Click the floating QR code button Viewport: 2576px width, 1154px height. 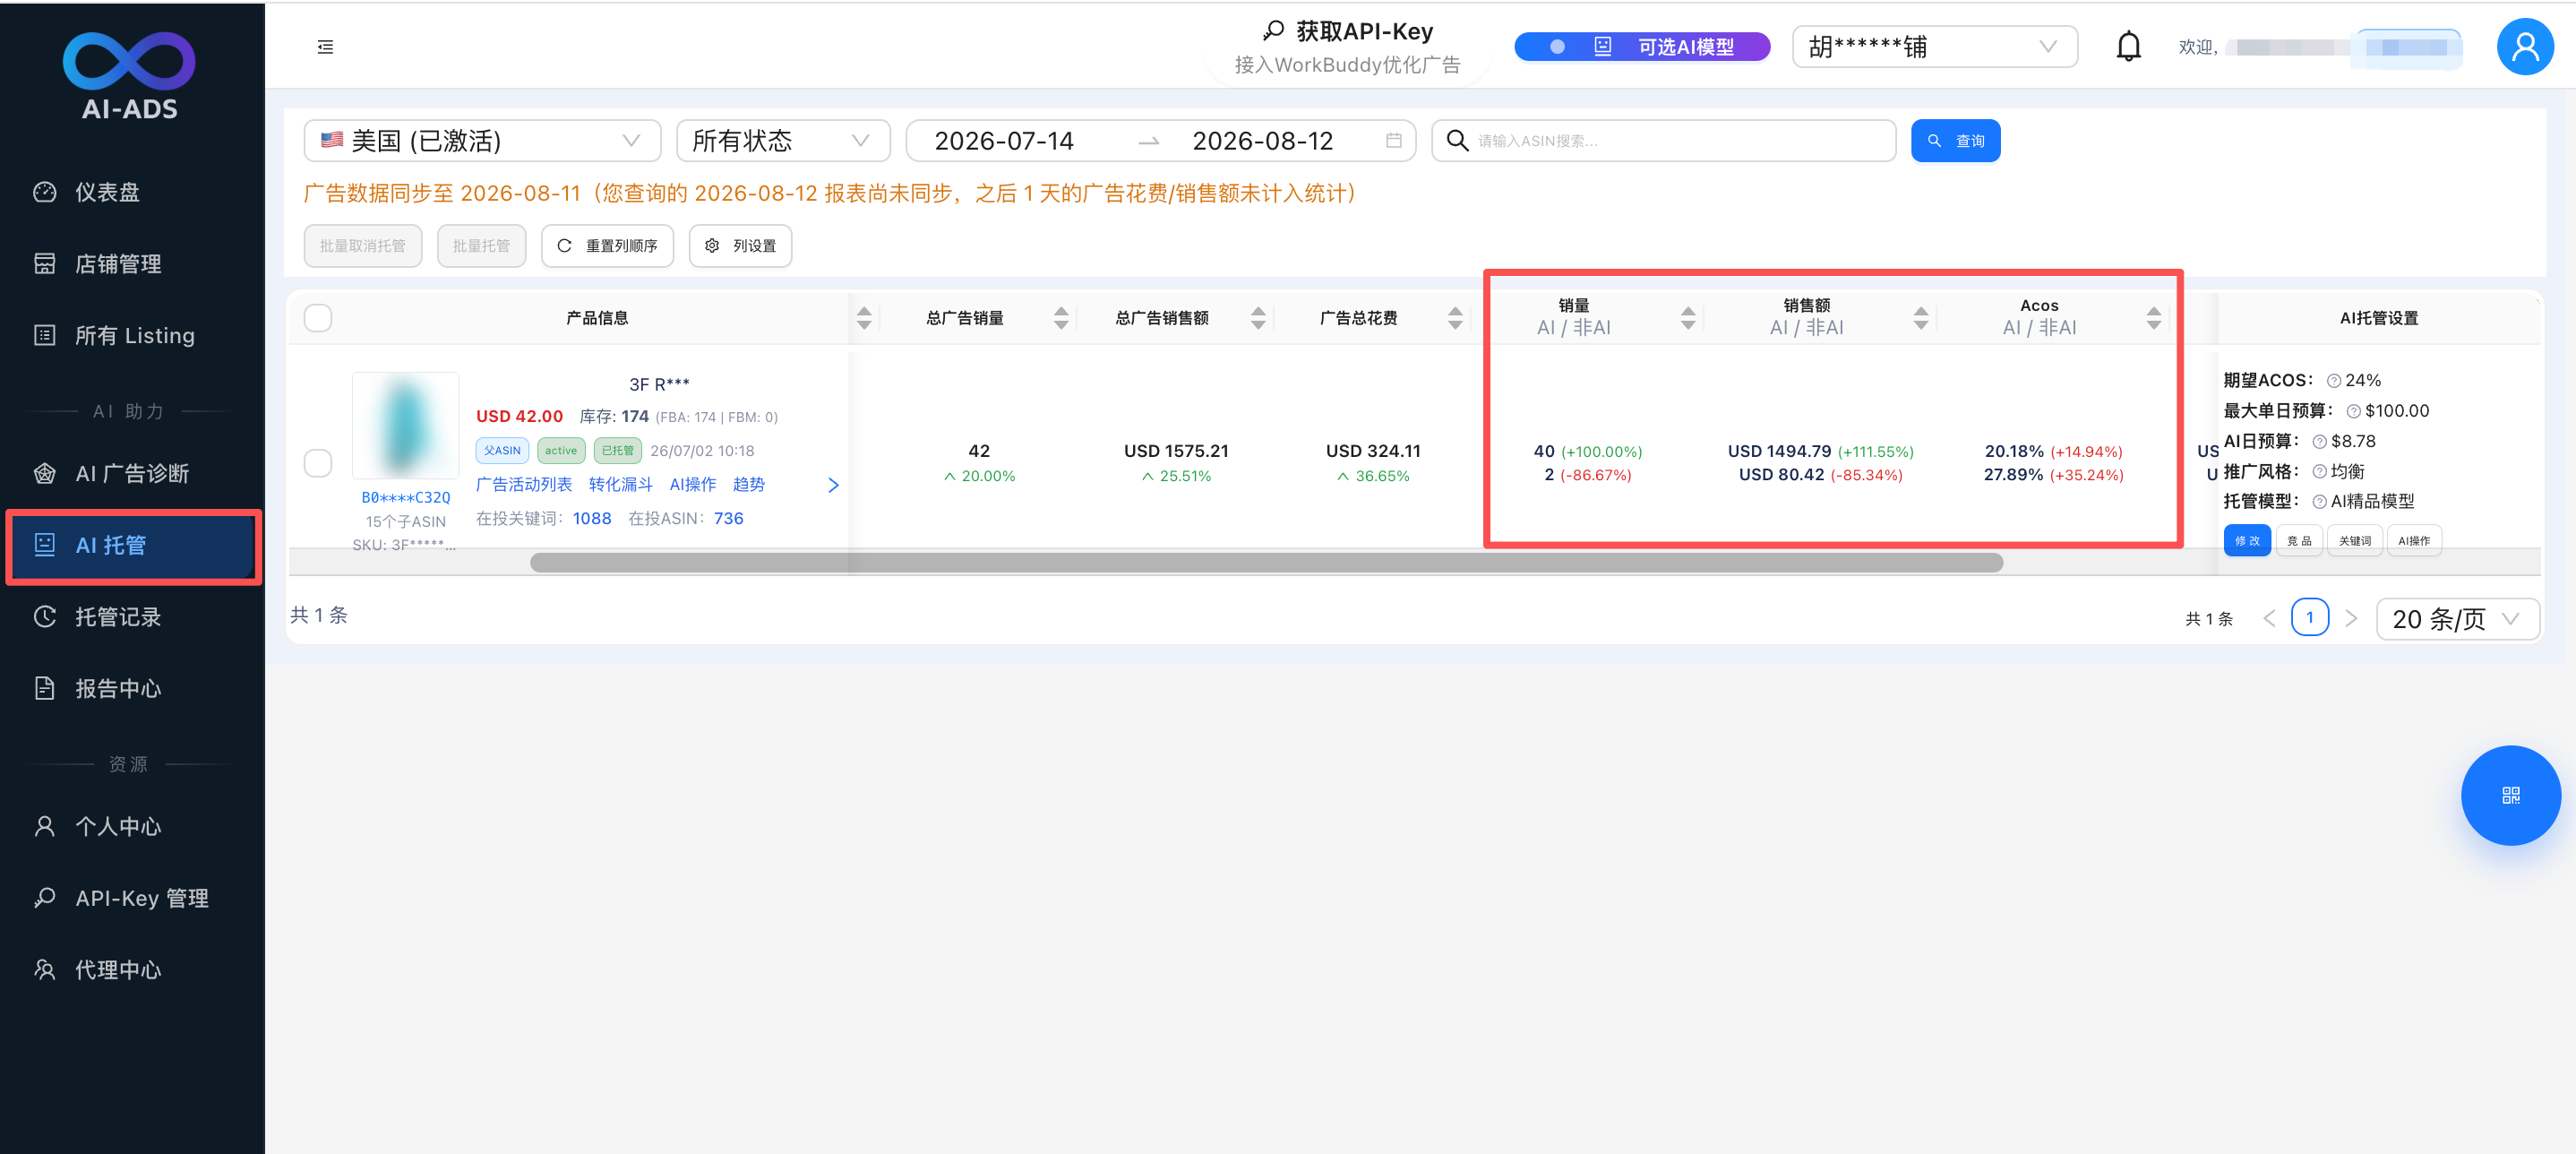click(x=2510, y=795)
